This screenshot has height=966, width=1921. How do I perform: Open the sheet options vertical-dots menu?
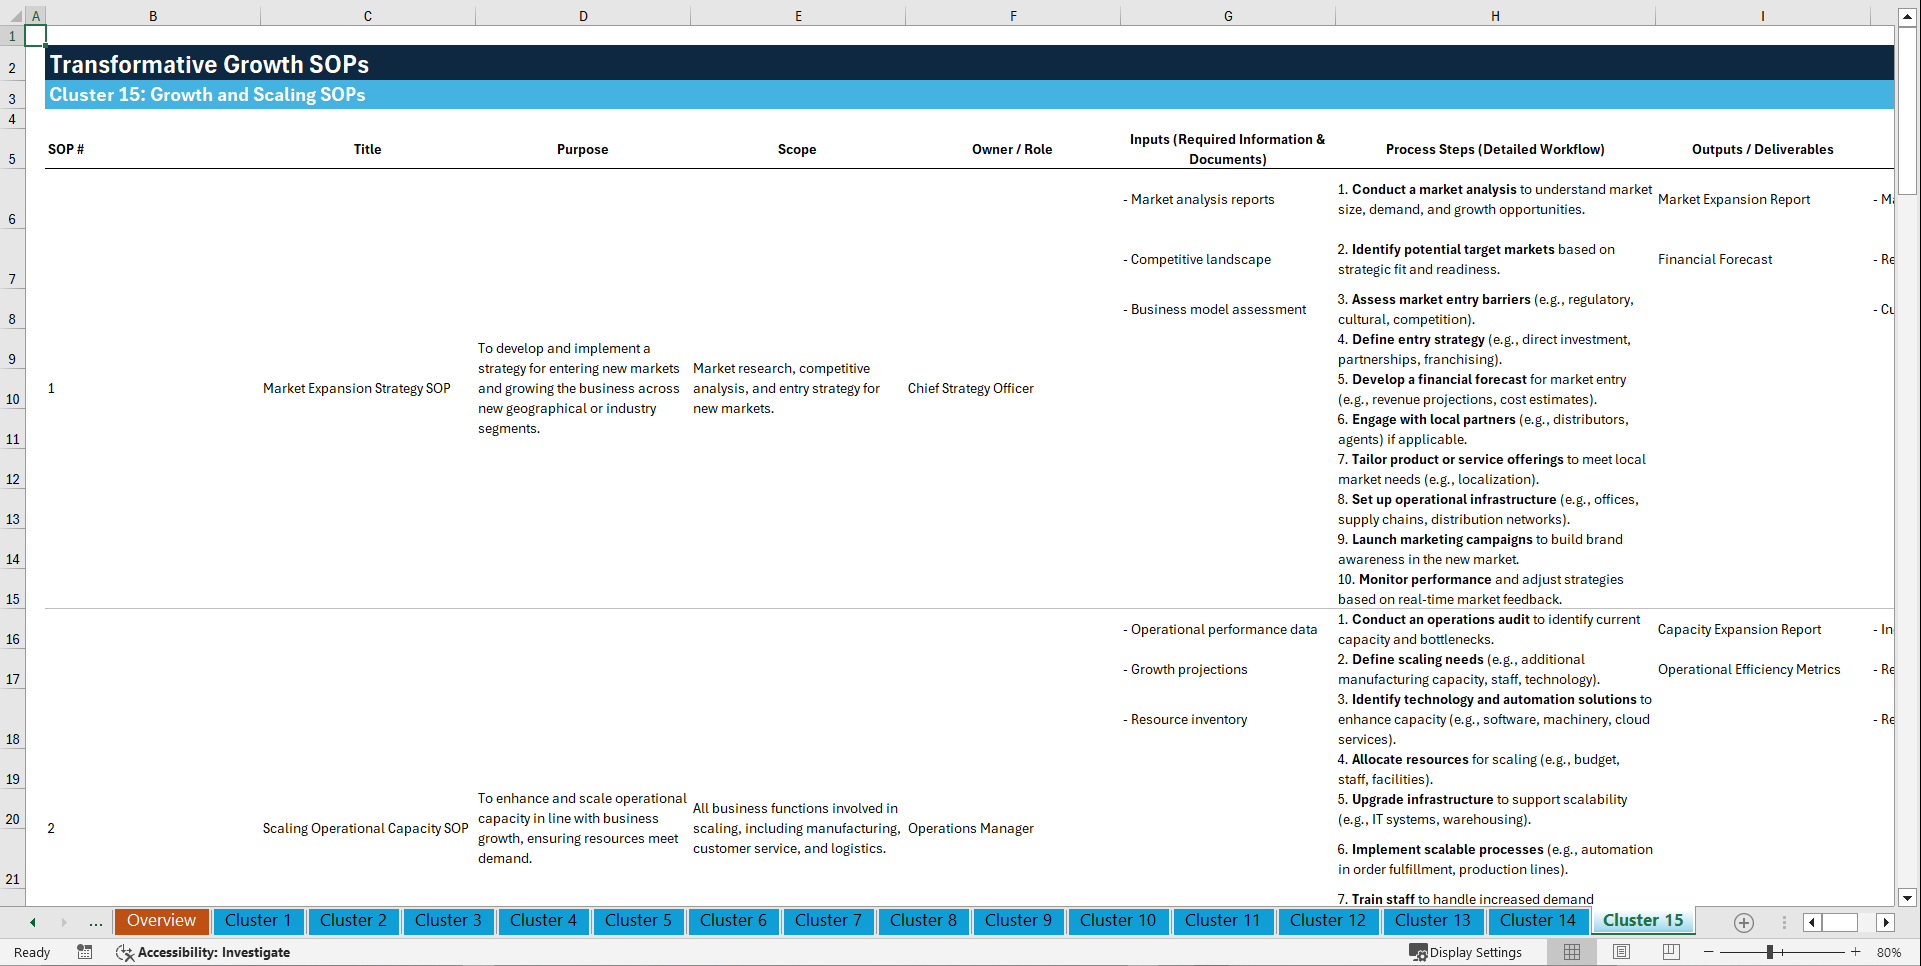(1785, 922)
